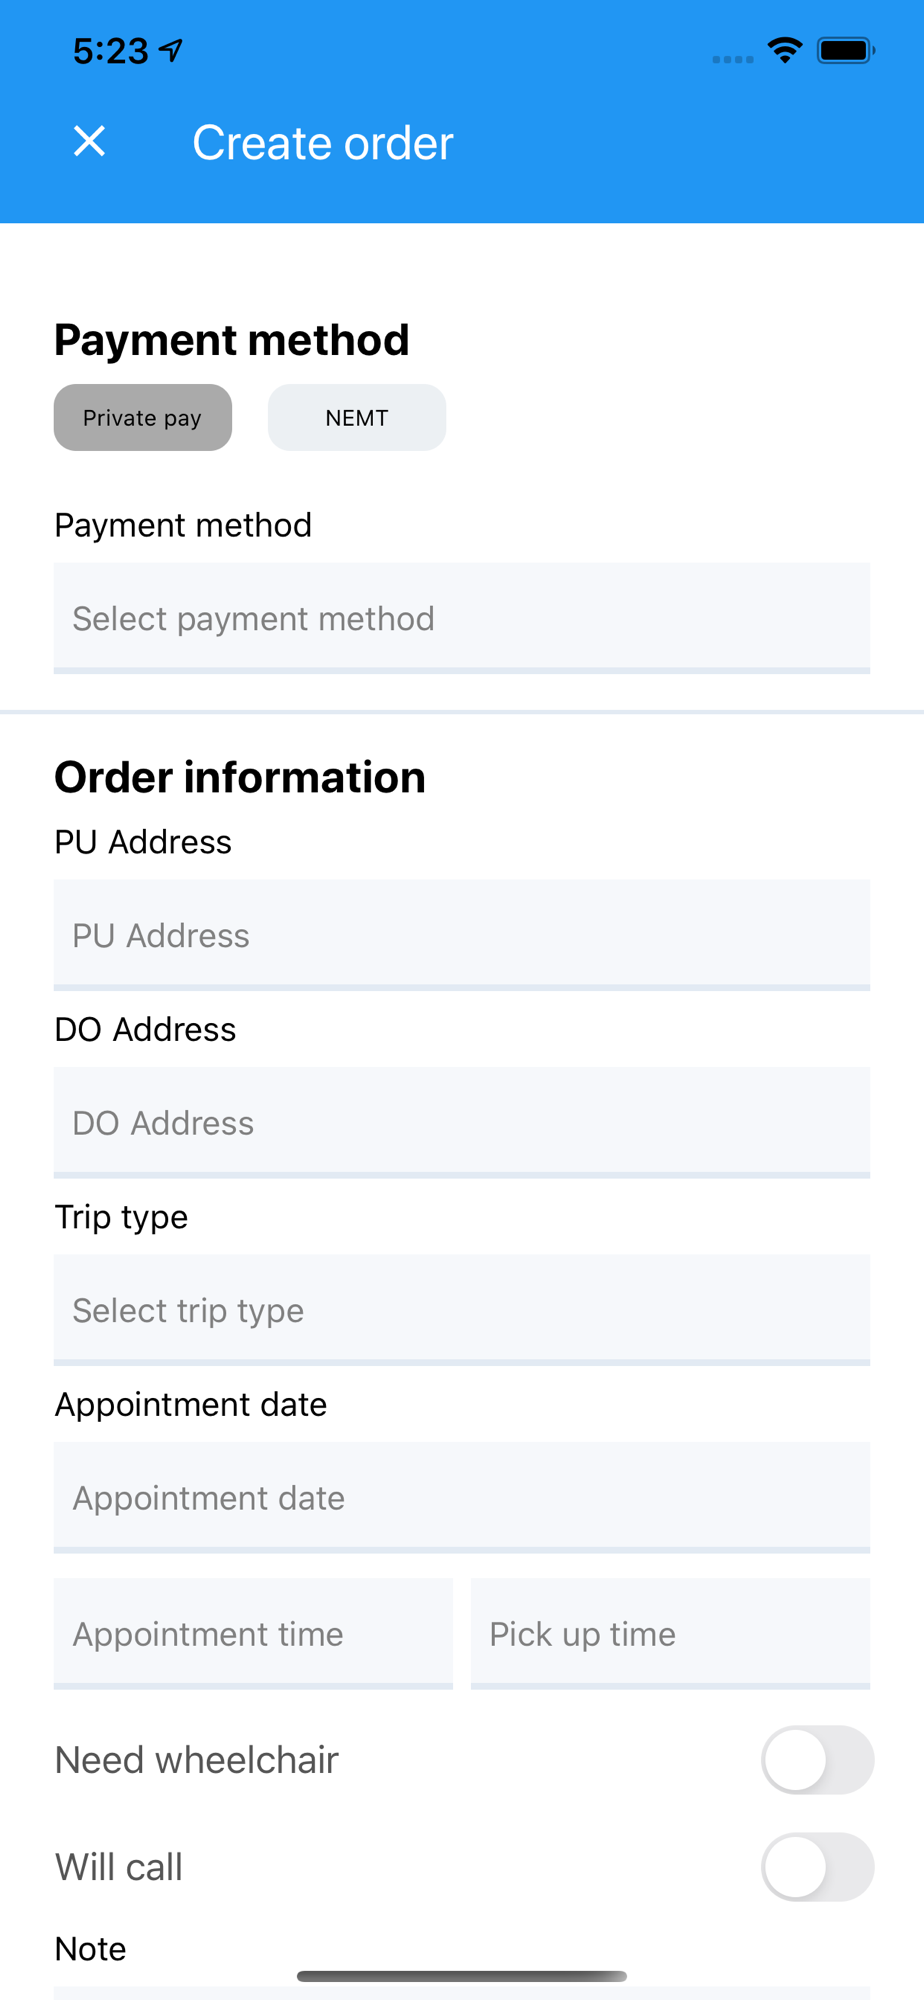Tap the home indicator bar

462,1976
